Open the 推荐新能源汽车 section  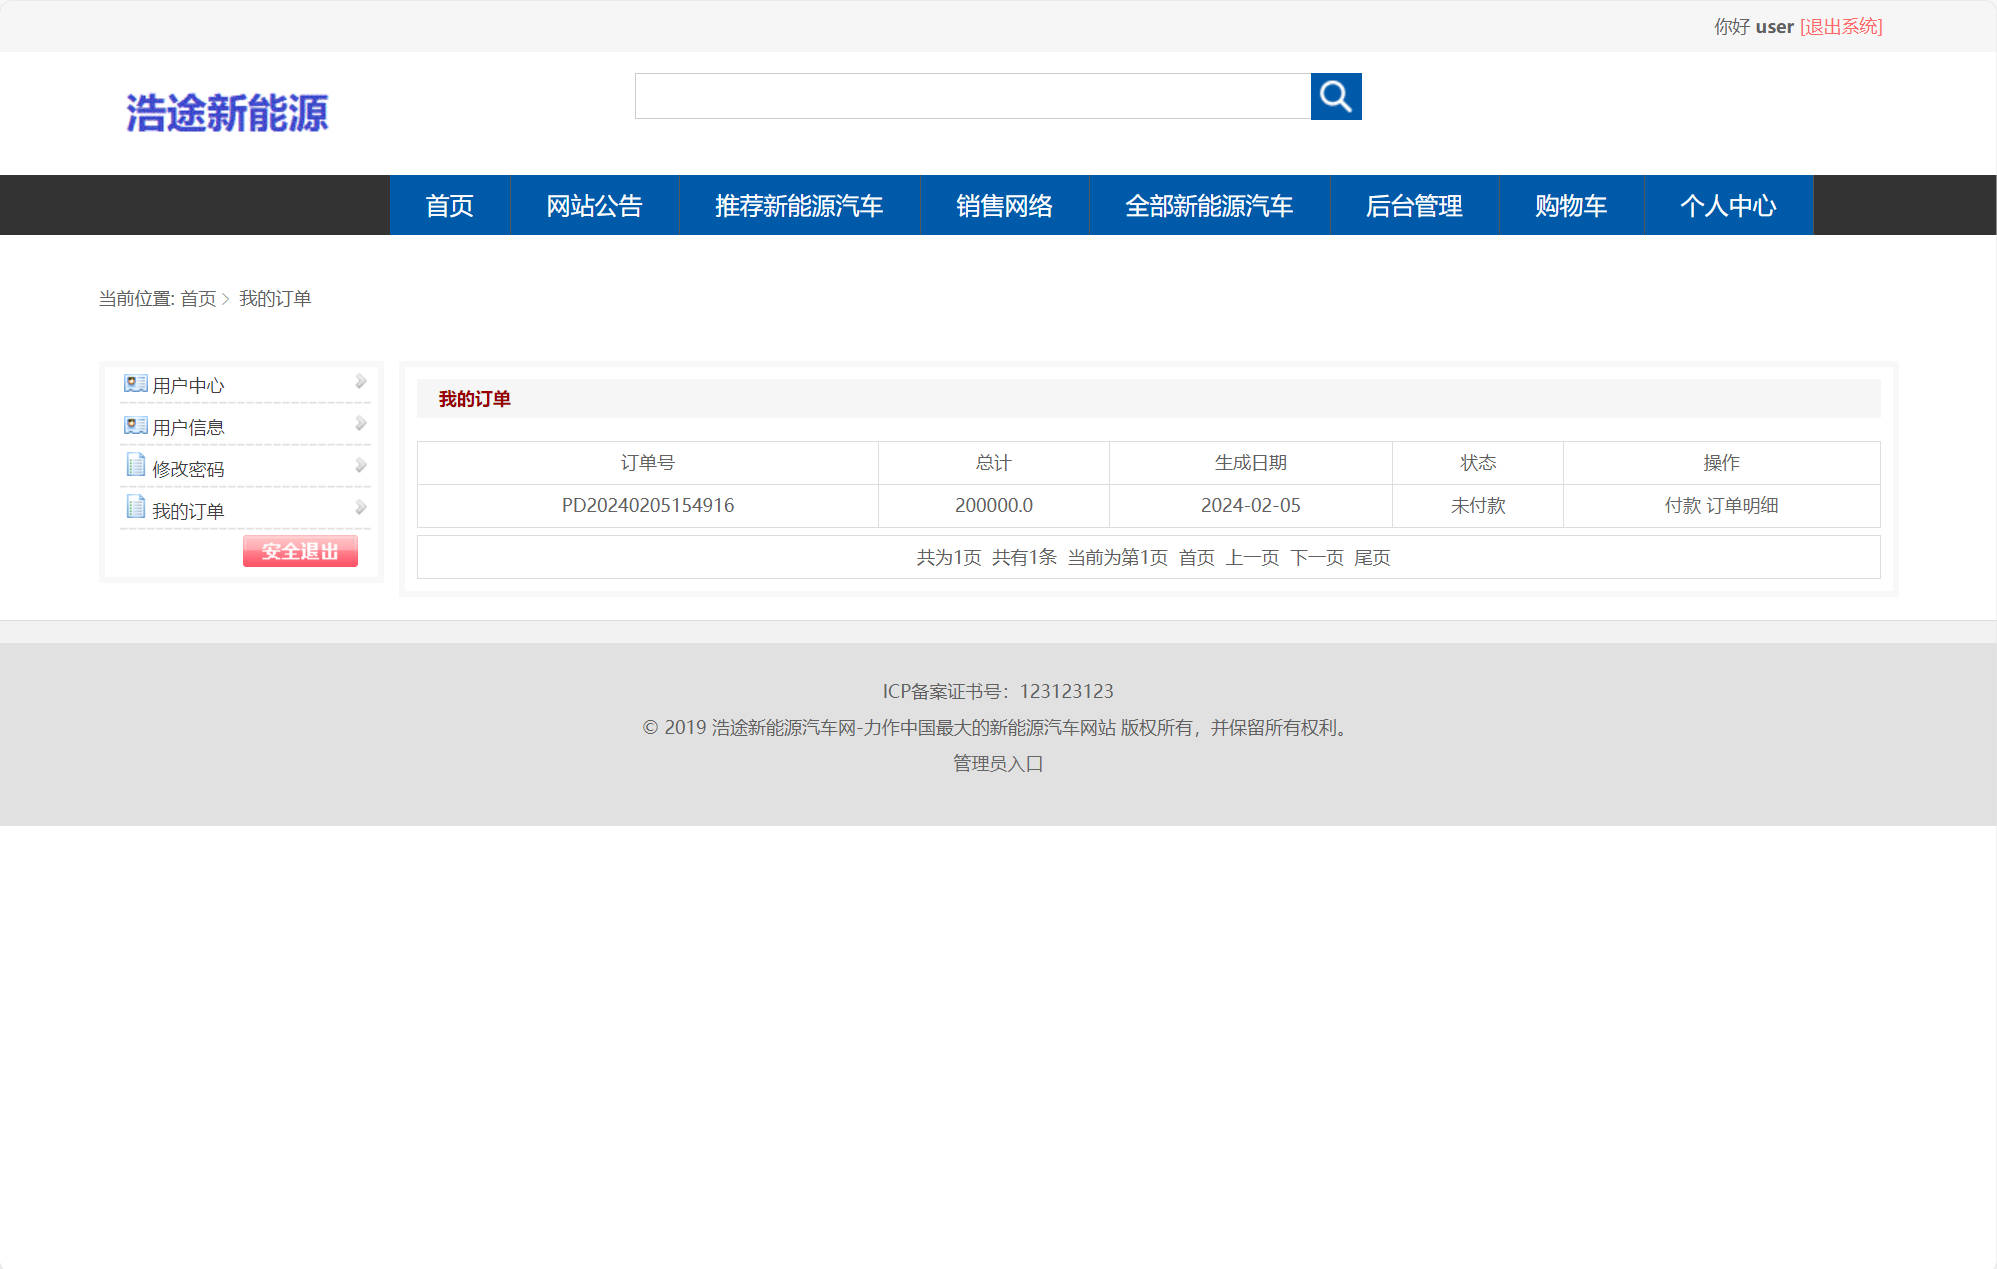click(x=798, y=205)
